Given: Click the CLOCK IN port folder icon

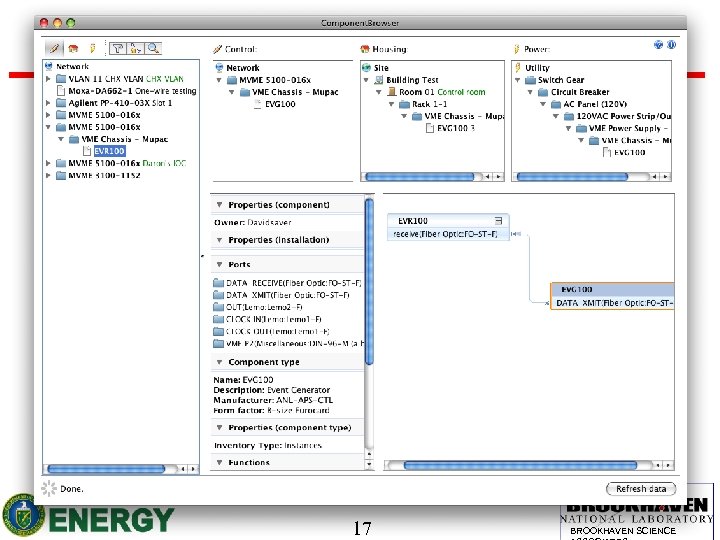Looking at the screenshot, I should click(219, 319).
